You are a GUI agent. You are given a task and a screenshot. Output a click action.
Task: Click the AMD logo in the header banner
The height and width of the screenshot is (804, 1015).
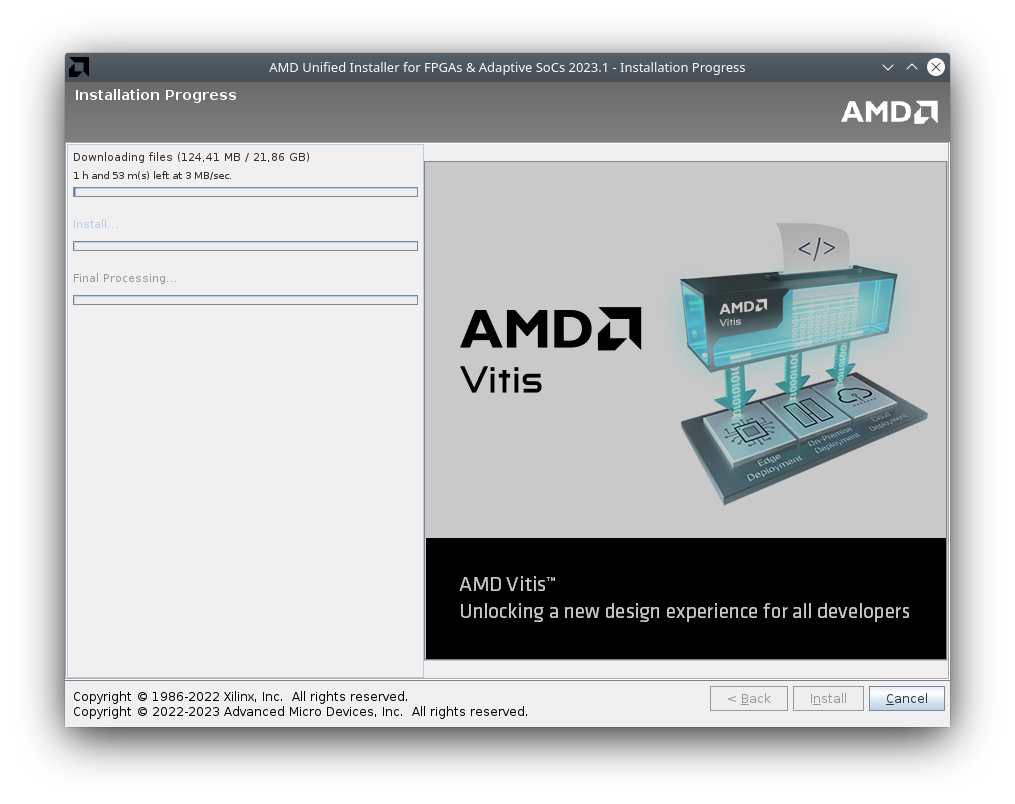tap(888, 112)
